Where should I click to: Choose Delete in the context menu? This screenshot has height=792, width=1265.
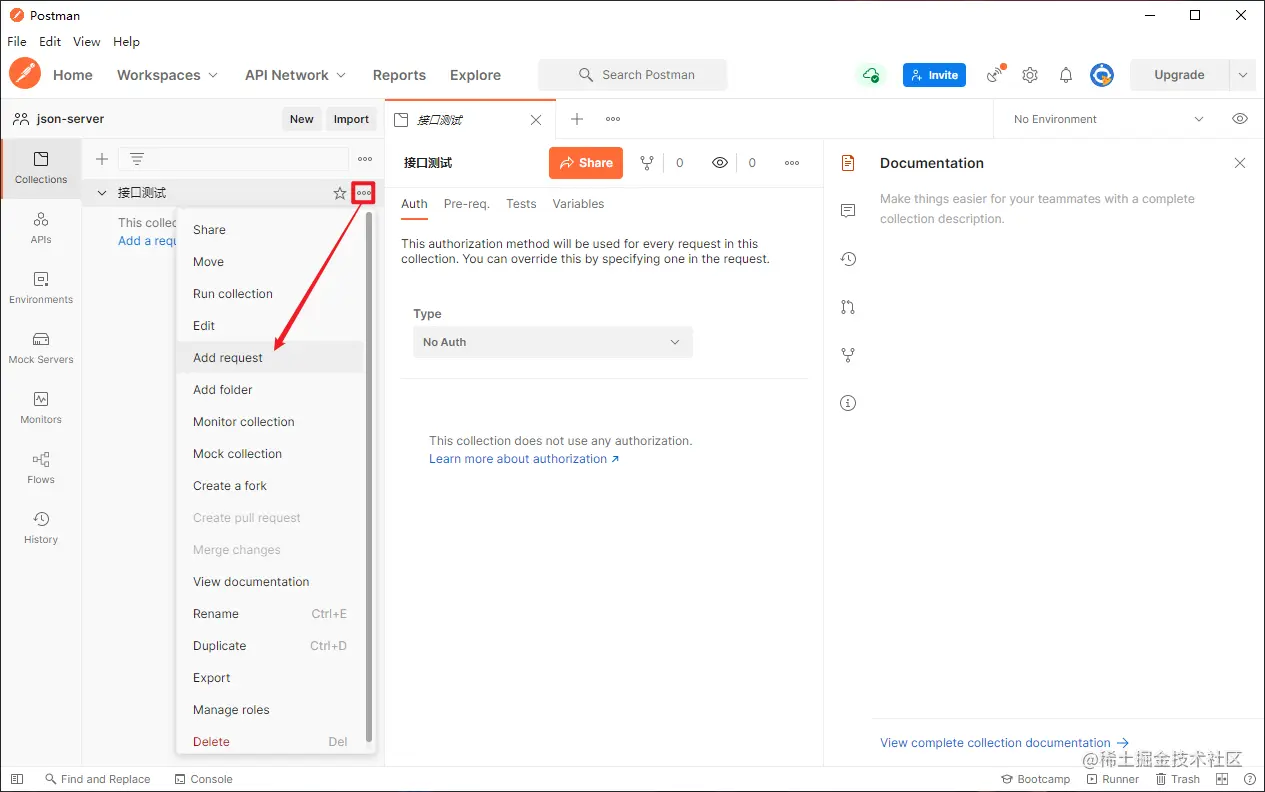pyautogui.click(x=270, y=742)
